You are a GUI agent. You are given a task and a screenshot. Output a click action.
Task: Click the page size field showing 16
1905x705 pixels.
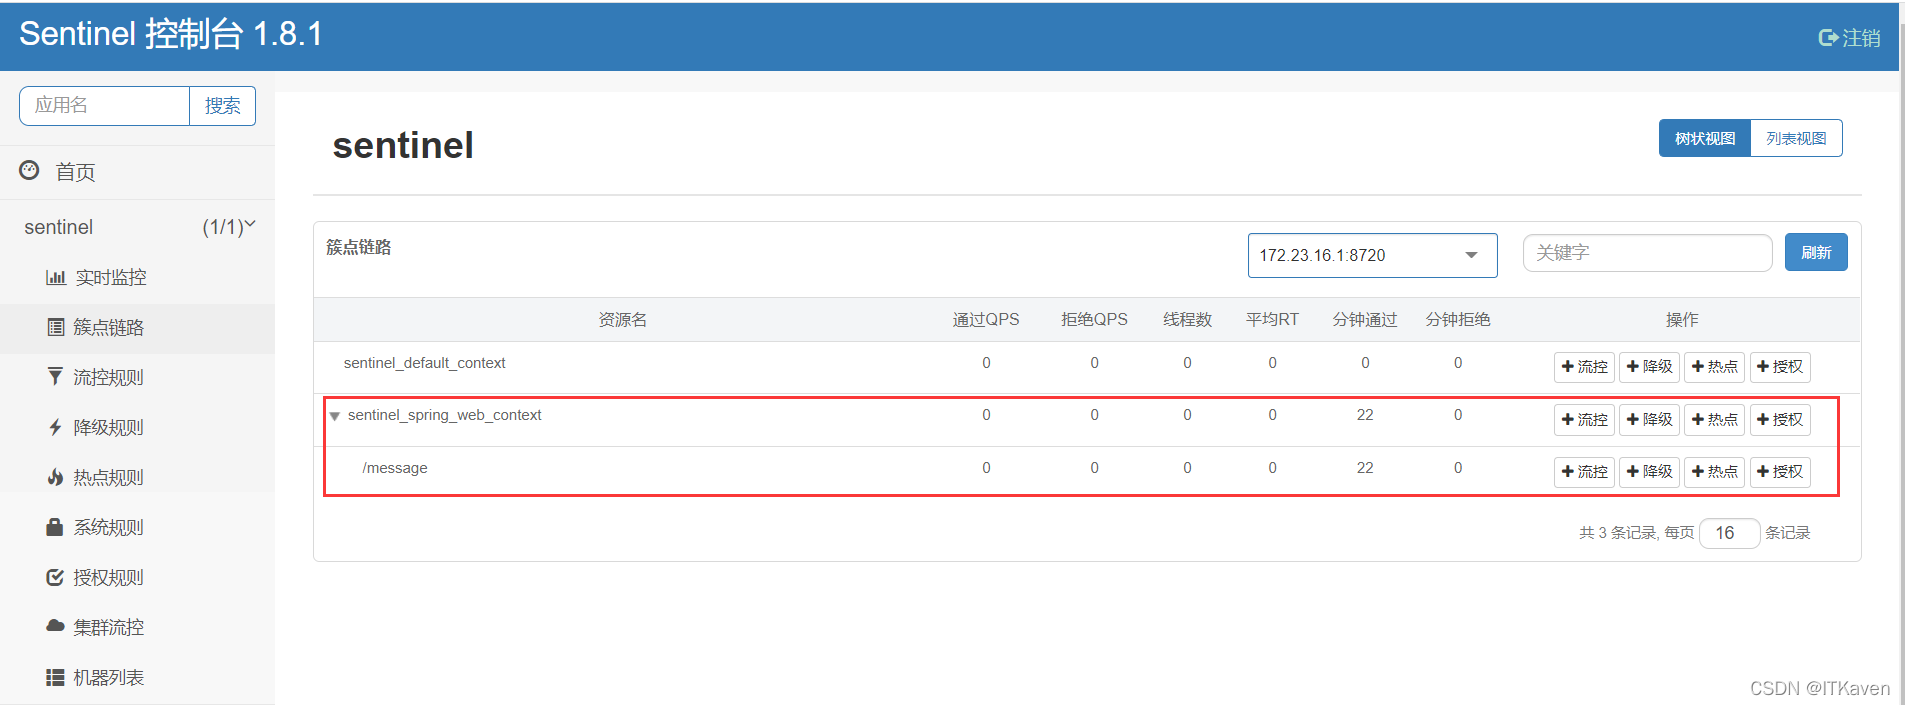(x=1729, y=533)
